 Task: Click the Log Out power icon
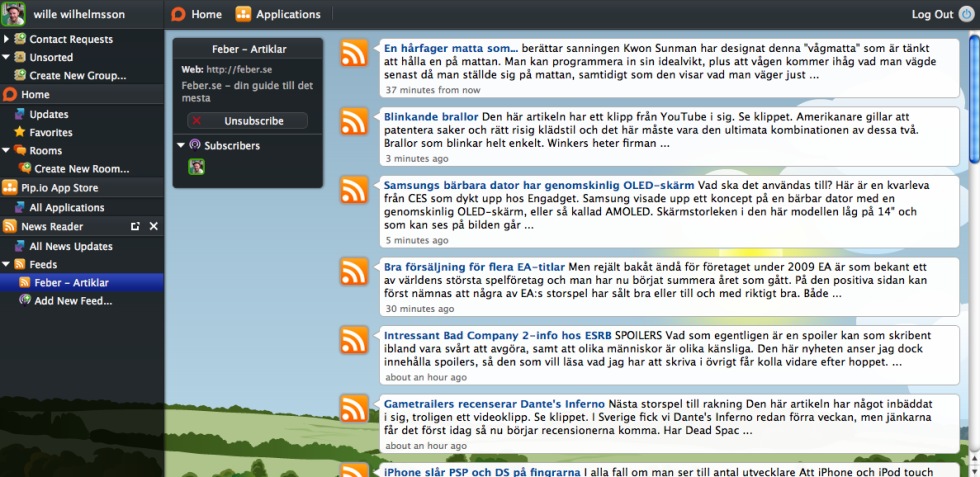[966, 14]
